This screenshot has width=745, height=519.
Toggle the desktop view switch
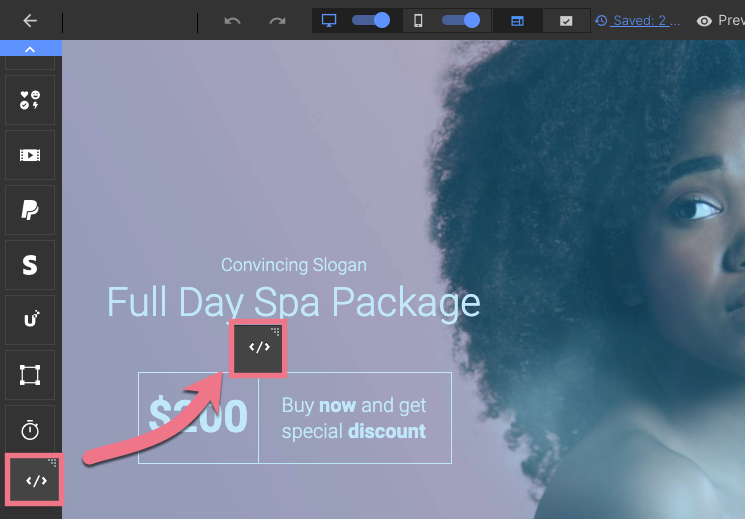coord(371,20)
